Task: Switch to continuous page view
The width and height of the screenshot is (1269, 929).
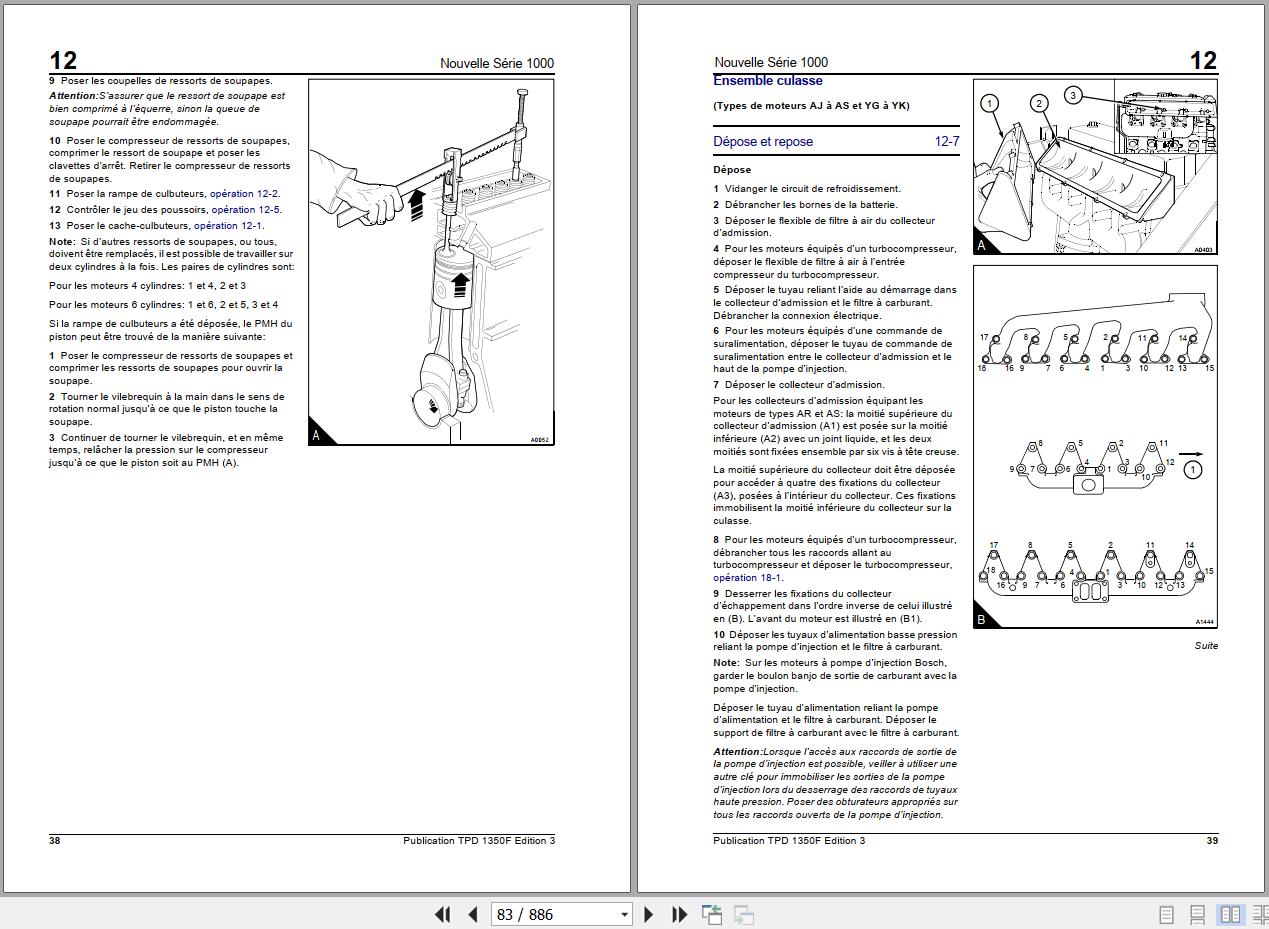Action: [x=1197, y=914]
